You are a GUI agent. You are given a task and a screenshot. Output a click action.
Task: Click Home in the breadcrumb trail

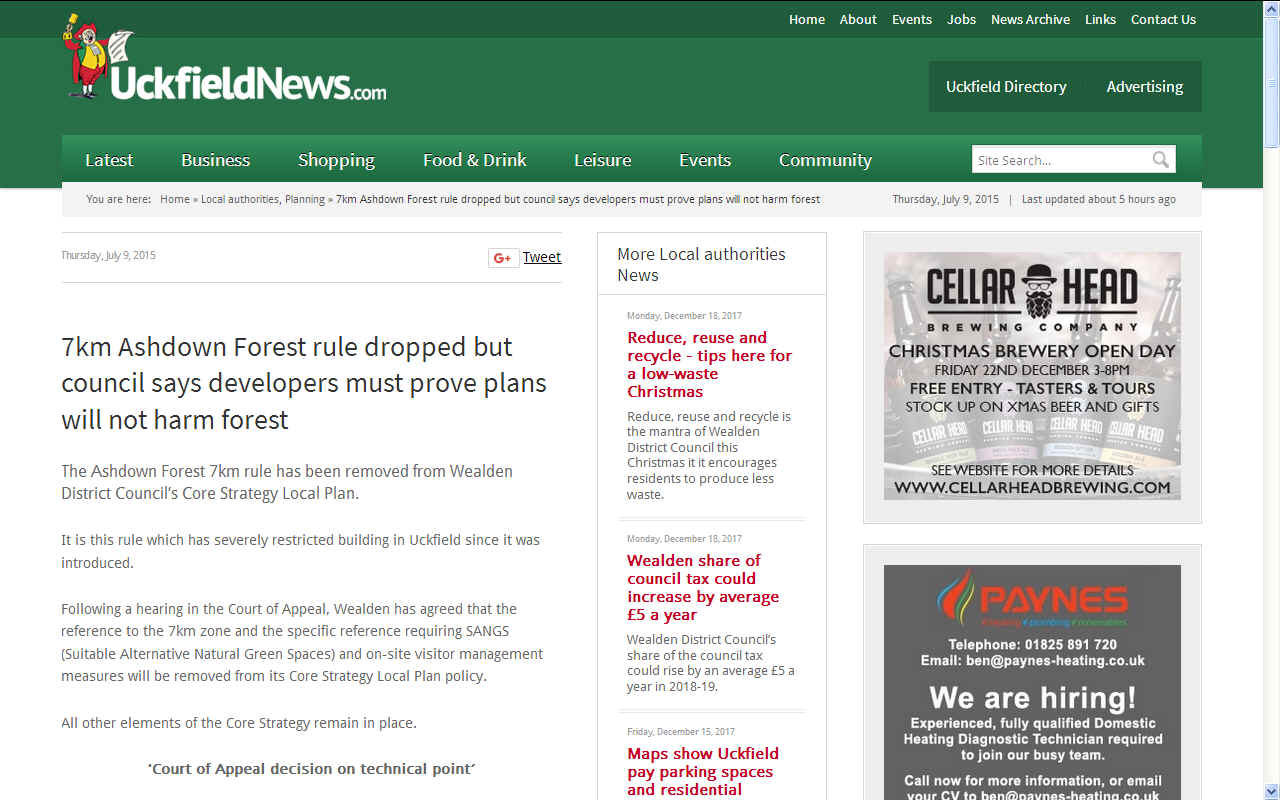(x=175, y=199)
